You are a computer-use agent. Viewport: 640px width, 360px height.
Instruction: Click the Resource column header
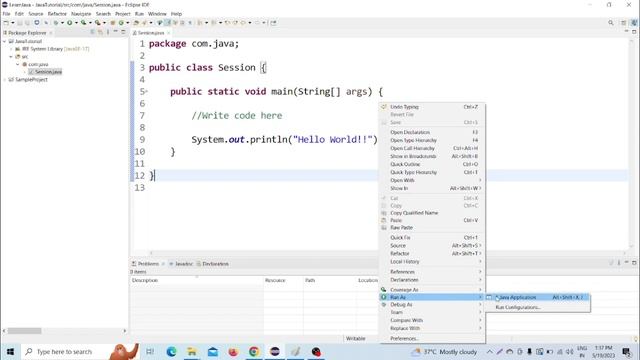pyautogui.click(x=283, y=280)
